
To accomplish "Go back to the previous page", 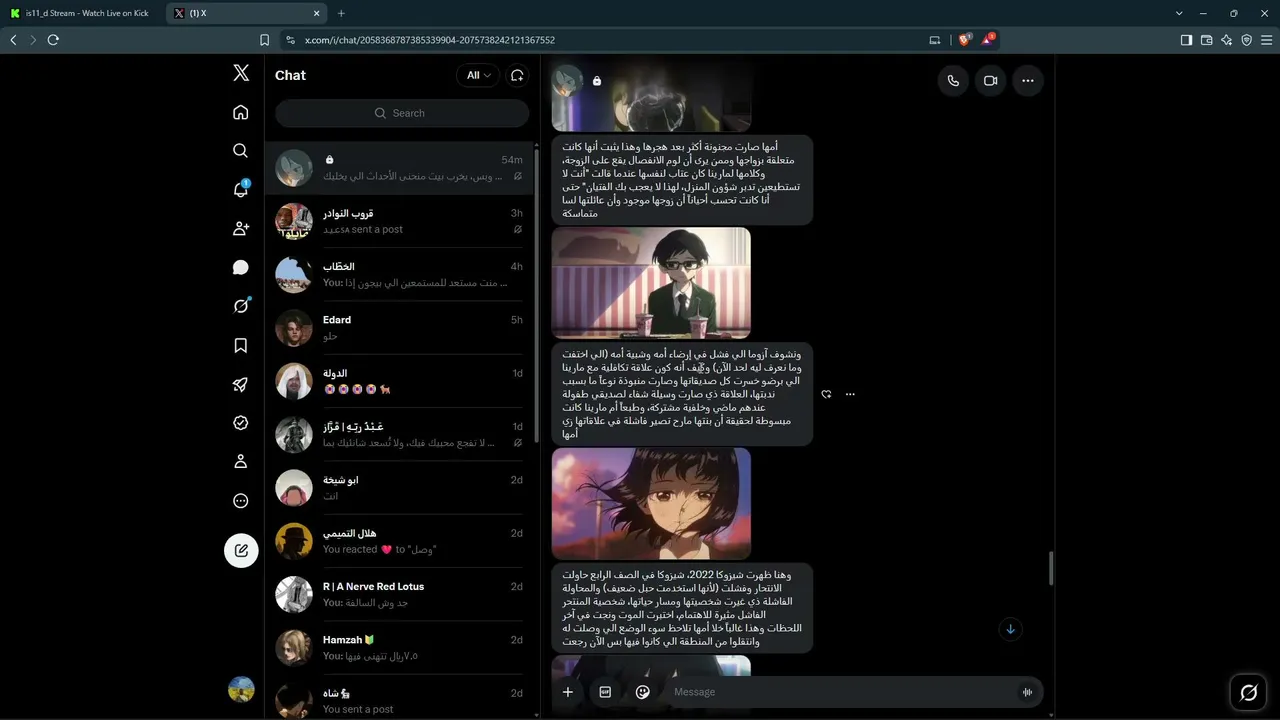I will coord(13,40).
